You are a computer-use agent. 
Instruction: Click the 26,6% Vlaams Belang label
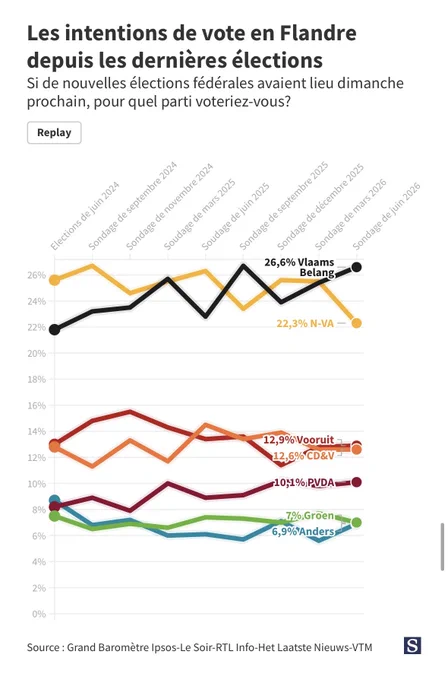300,267
